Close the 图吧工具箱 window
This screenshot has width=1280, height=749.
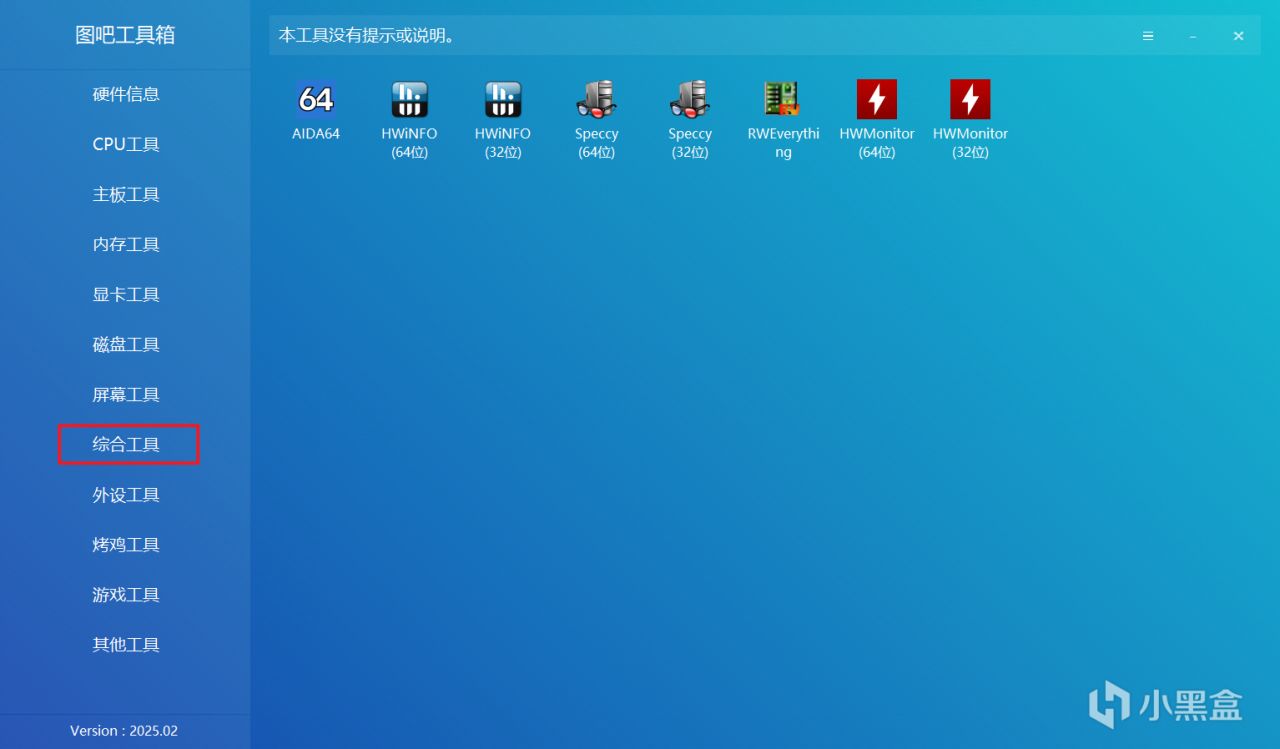(x=1238, y=36)
